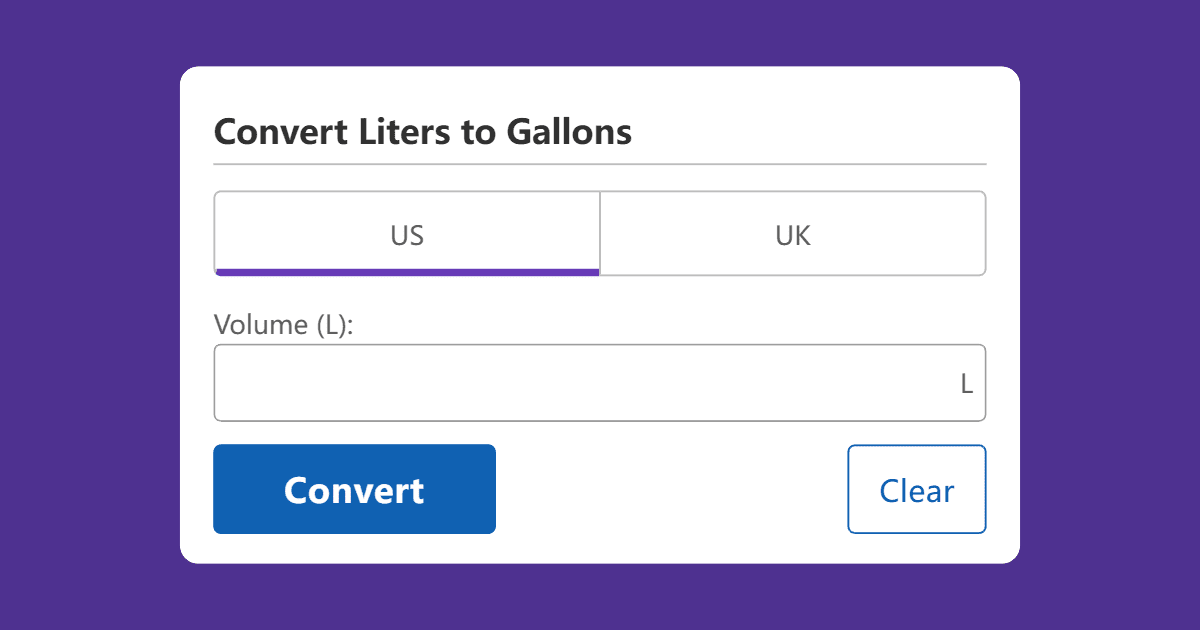This screenshot has height=630, width=1200.
Task: Click the Volume (L) label
Action: (x=283, y=324)
